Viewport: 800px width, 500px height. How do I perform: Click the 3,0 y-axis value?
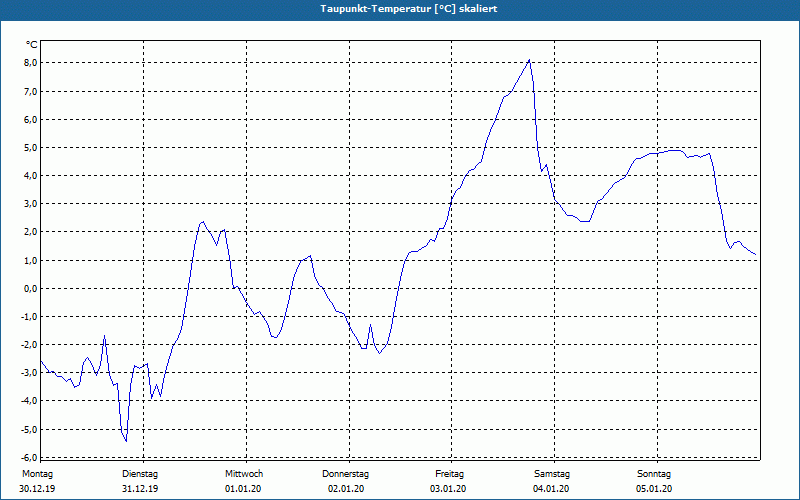(x=30, y=204)
